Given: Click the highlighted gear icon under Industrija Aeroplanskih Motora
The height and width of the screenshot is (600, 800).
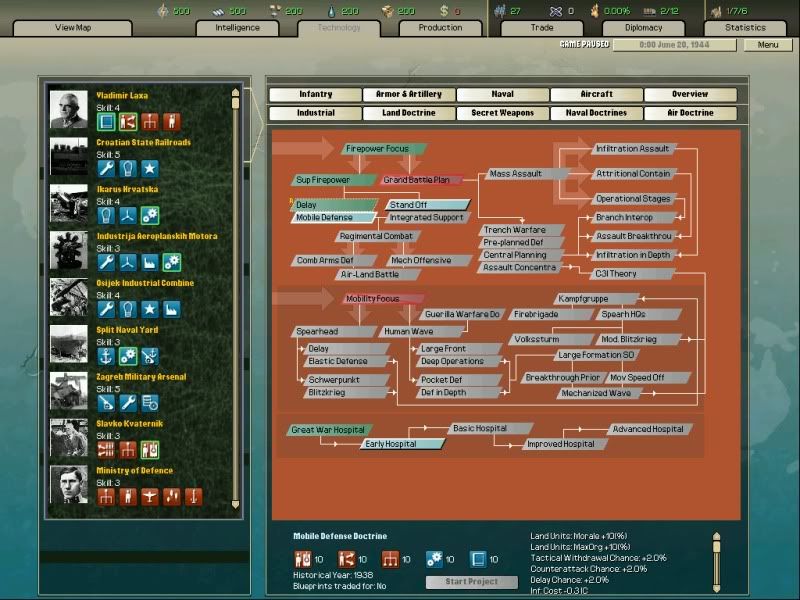Looking at the screenshot, I should coord(171,262).
